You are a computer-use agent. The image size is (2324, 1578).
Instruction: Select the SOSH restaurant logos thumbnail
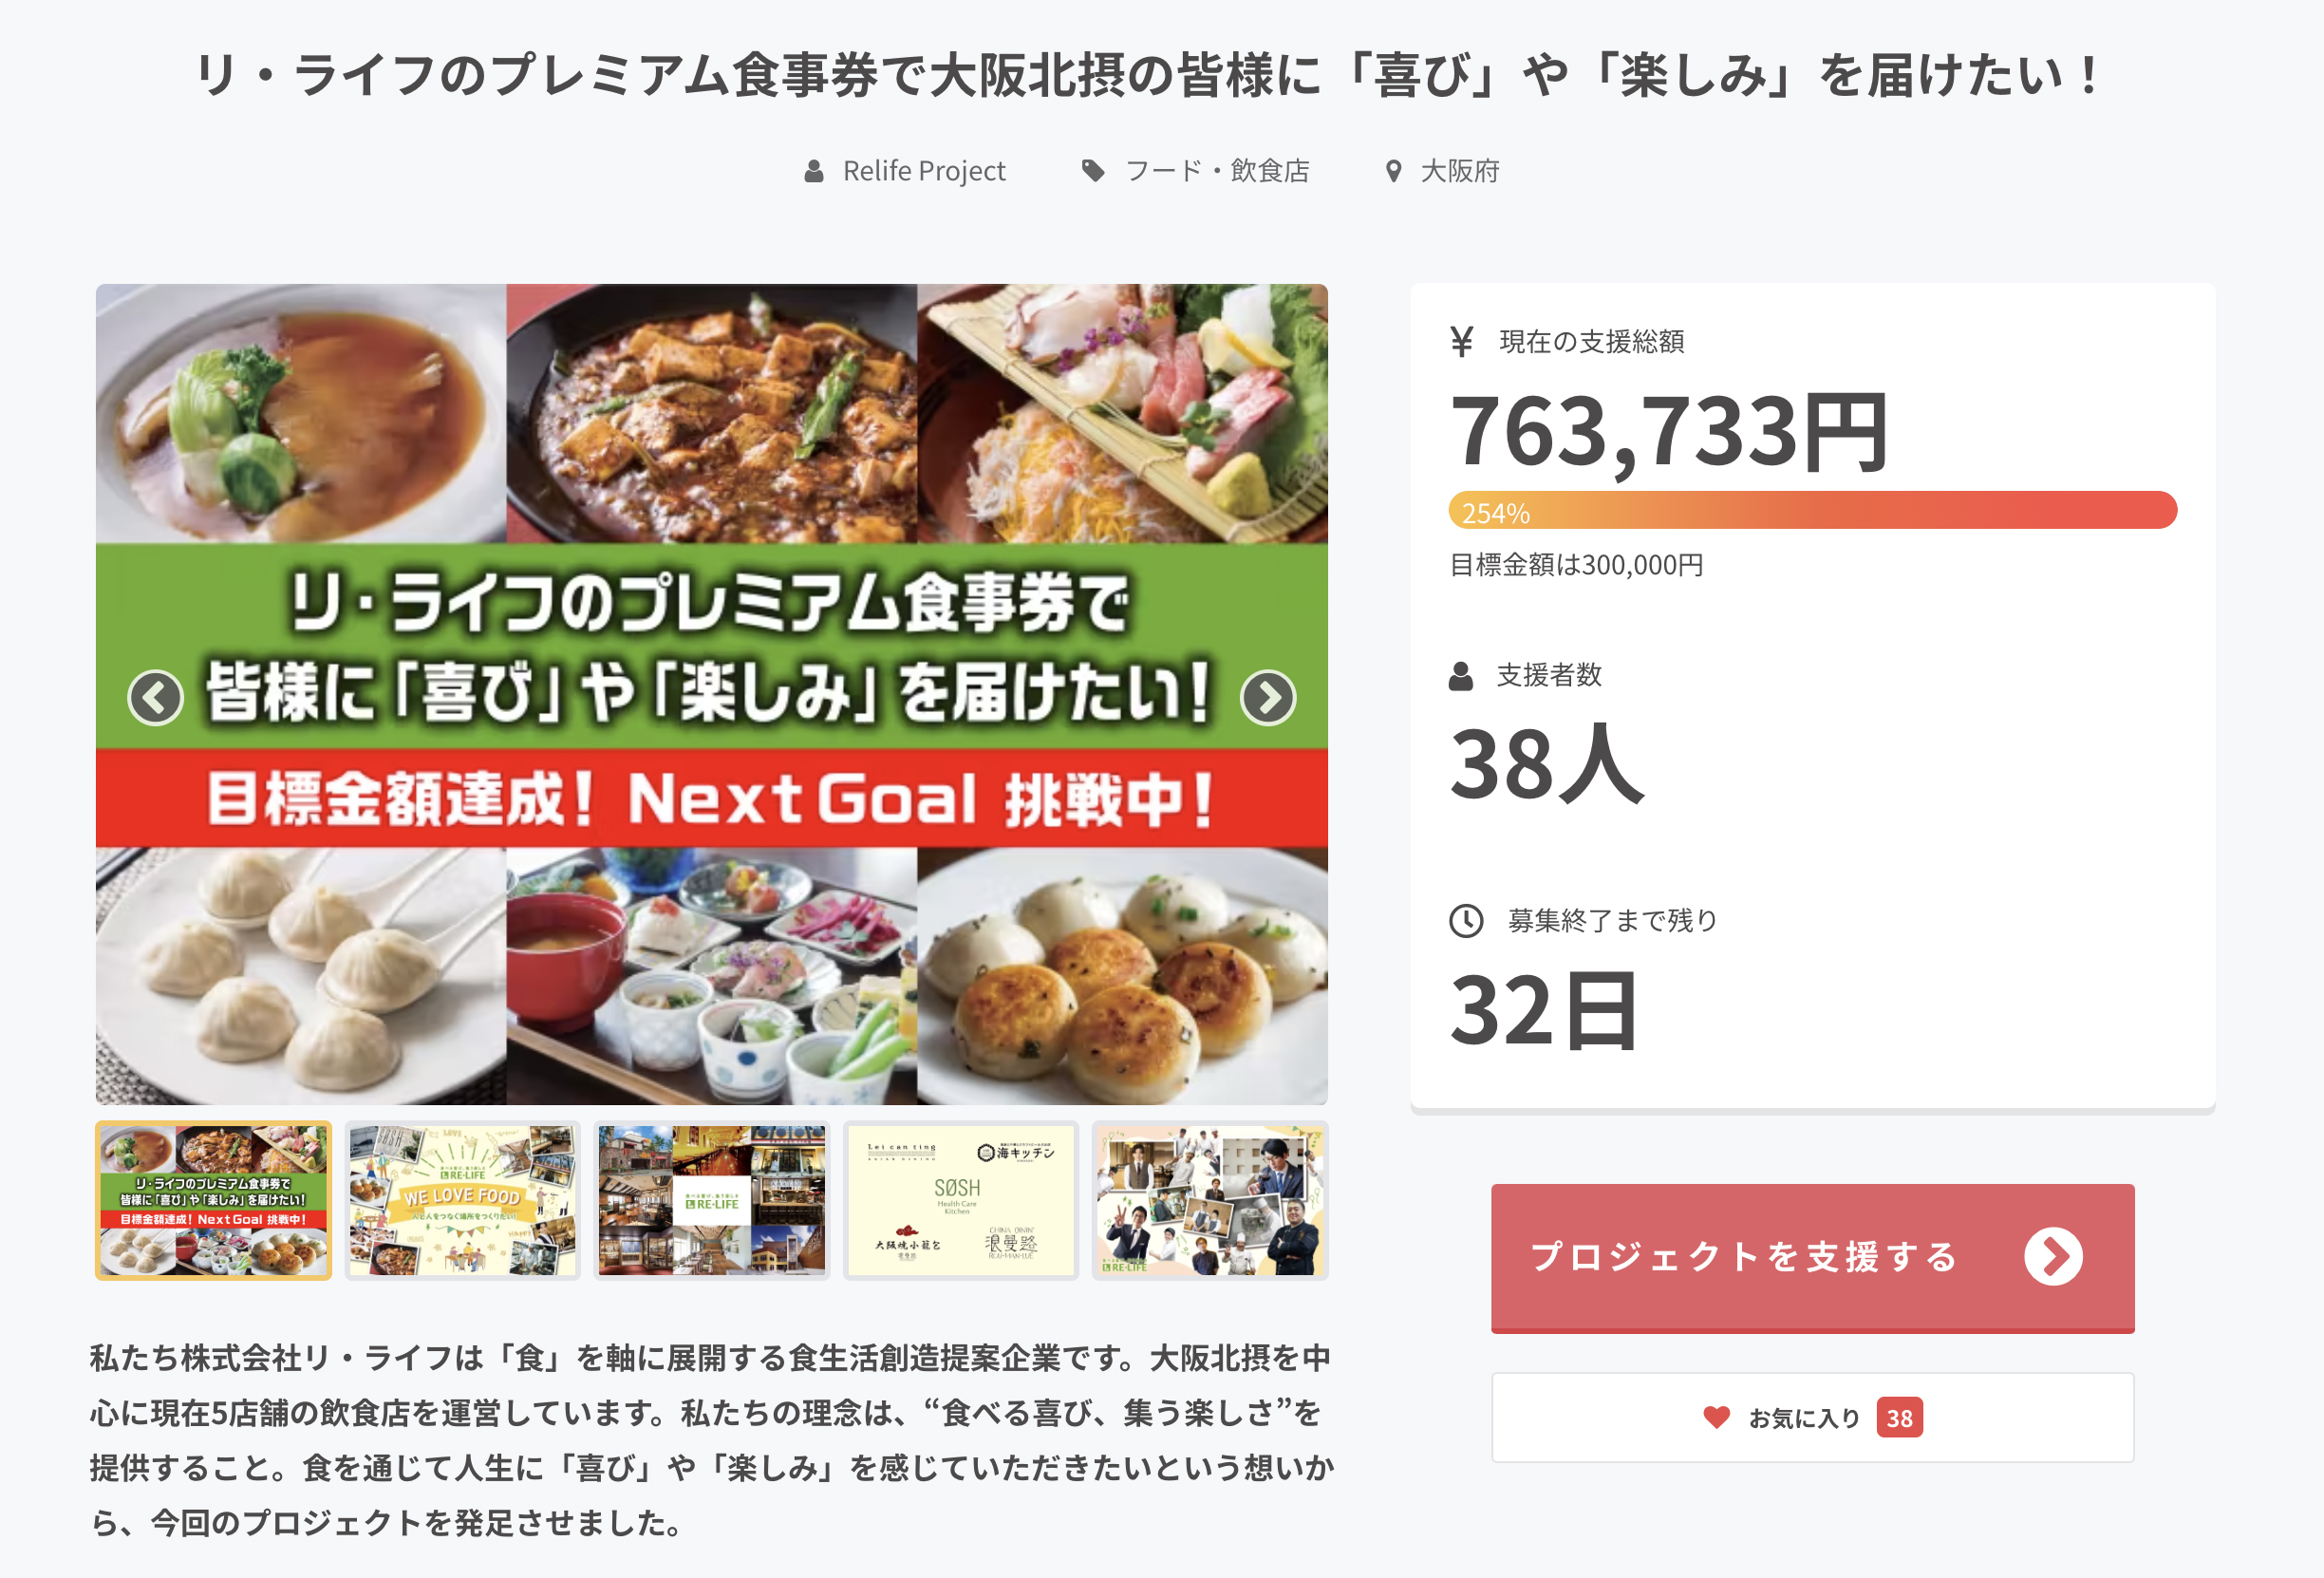960,1200
